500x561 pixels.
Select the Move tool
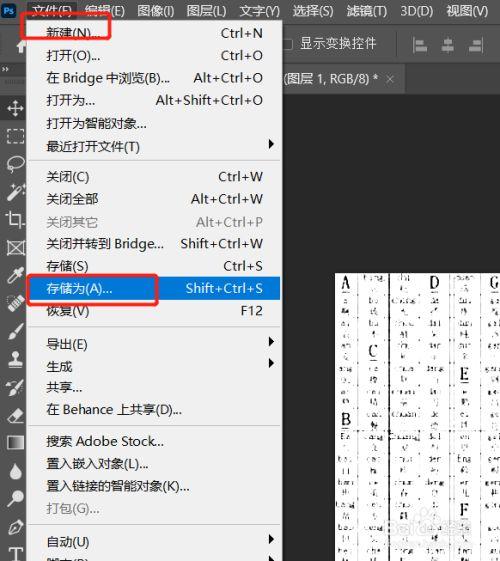pos(15,108)
